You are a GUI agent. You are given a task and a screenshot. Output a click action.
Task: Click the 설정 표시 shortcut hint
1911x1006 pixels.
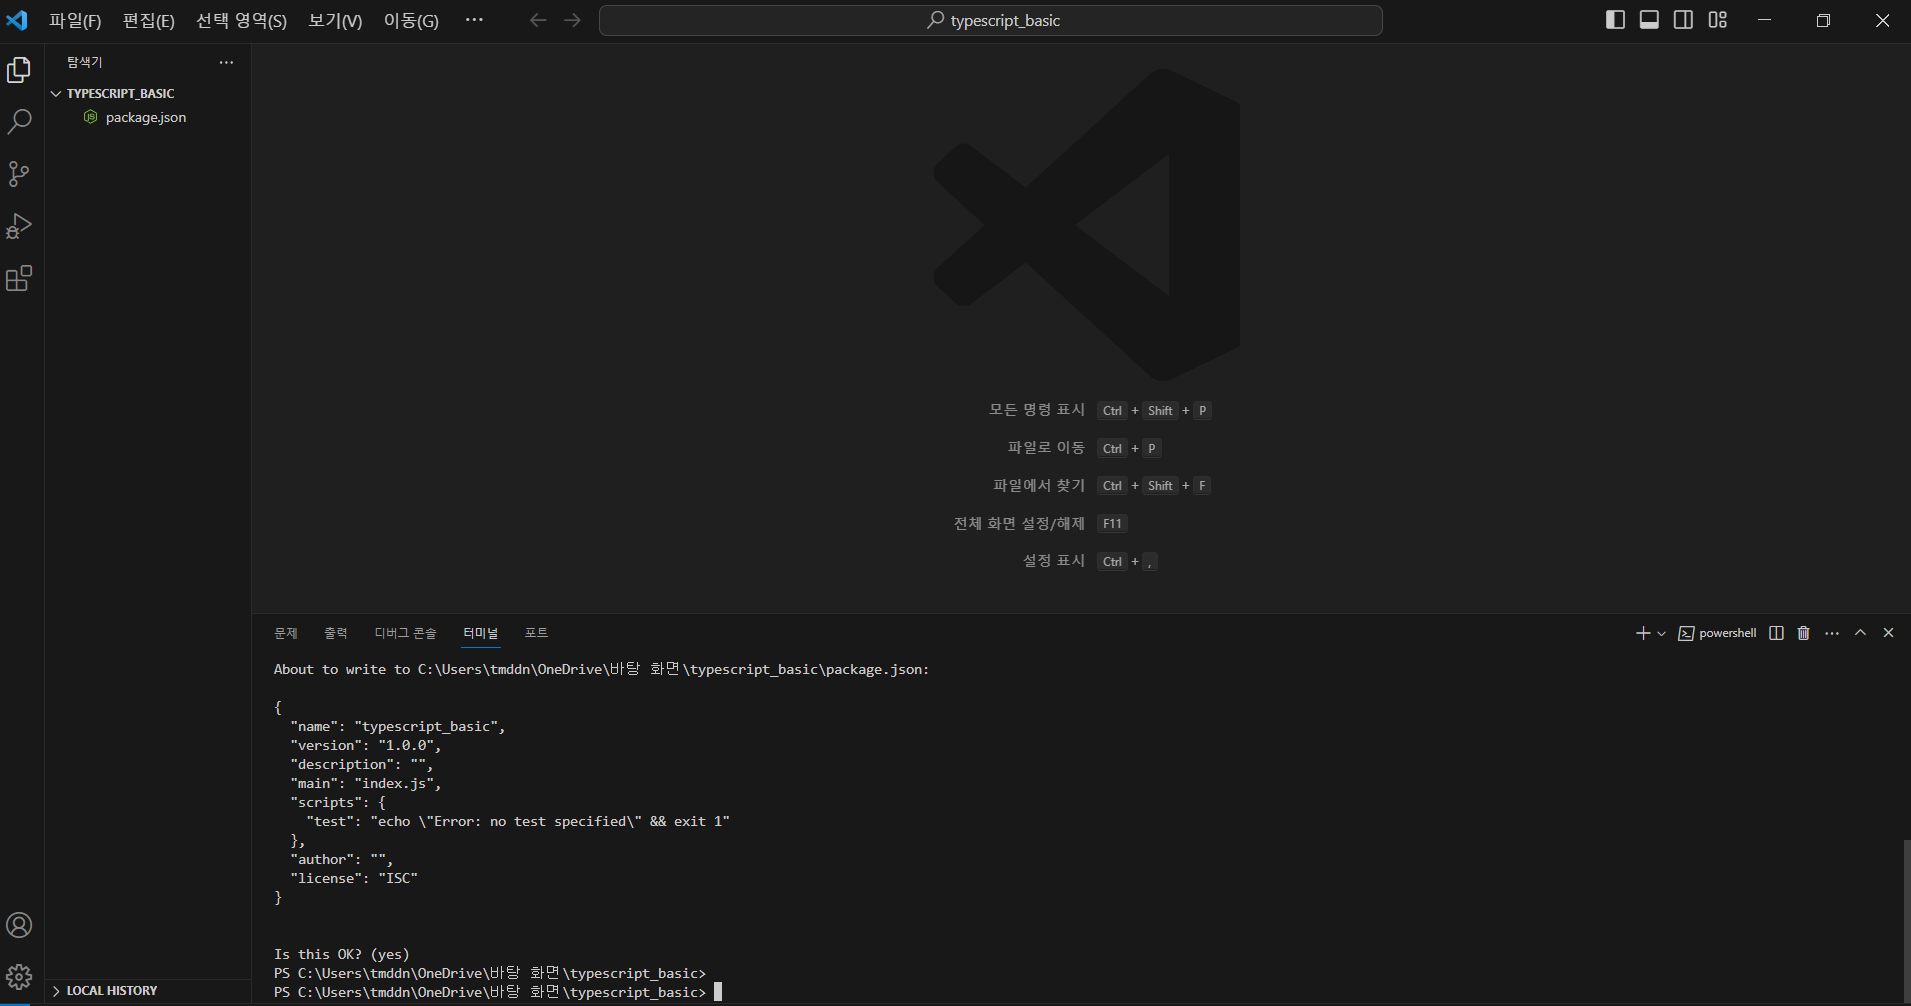1054,561
